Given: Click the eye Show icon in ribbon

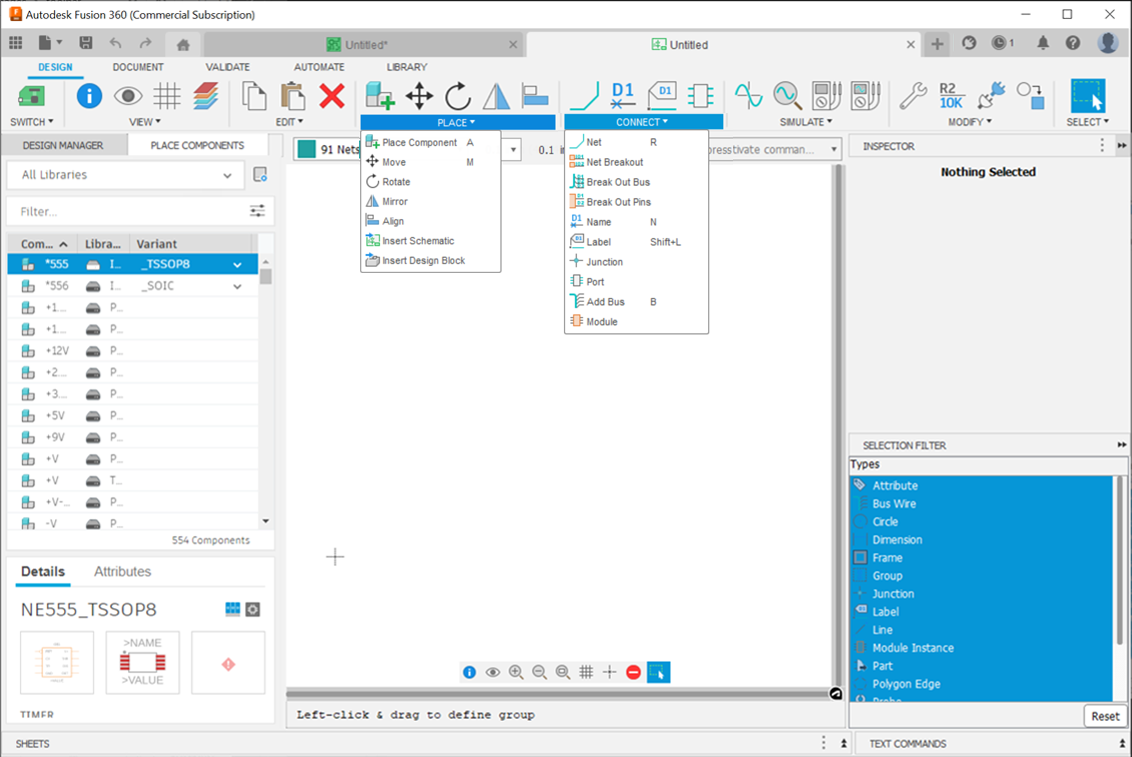Looking at the screenshot, I should point(128,96).
